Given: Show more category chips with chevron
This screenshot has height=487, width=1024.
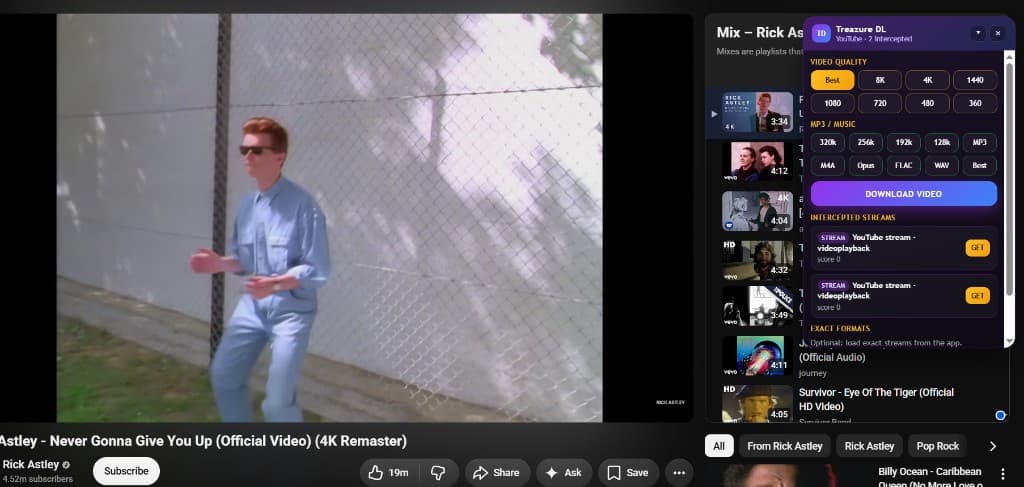Looking at the screenshot, I should pyautogui.click(x=993, y=447).
